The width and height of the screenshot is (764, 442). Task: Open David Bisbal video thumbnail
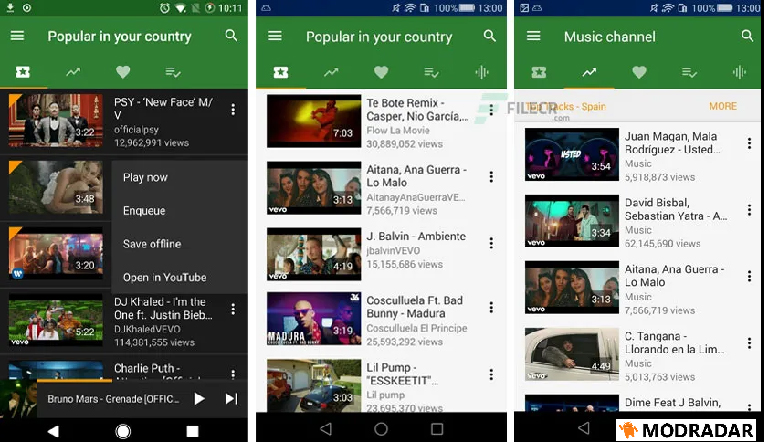tap(572, 221)
